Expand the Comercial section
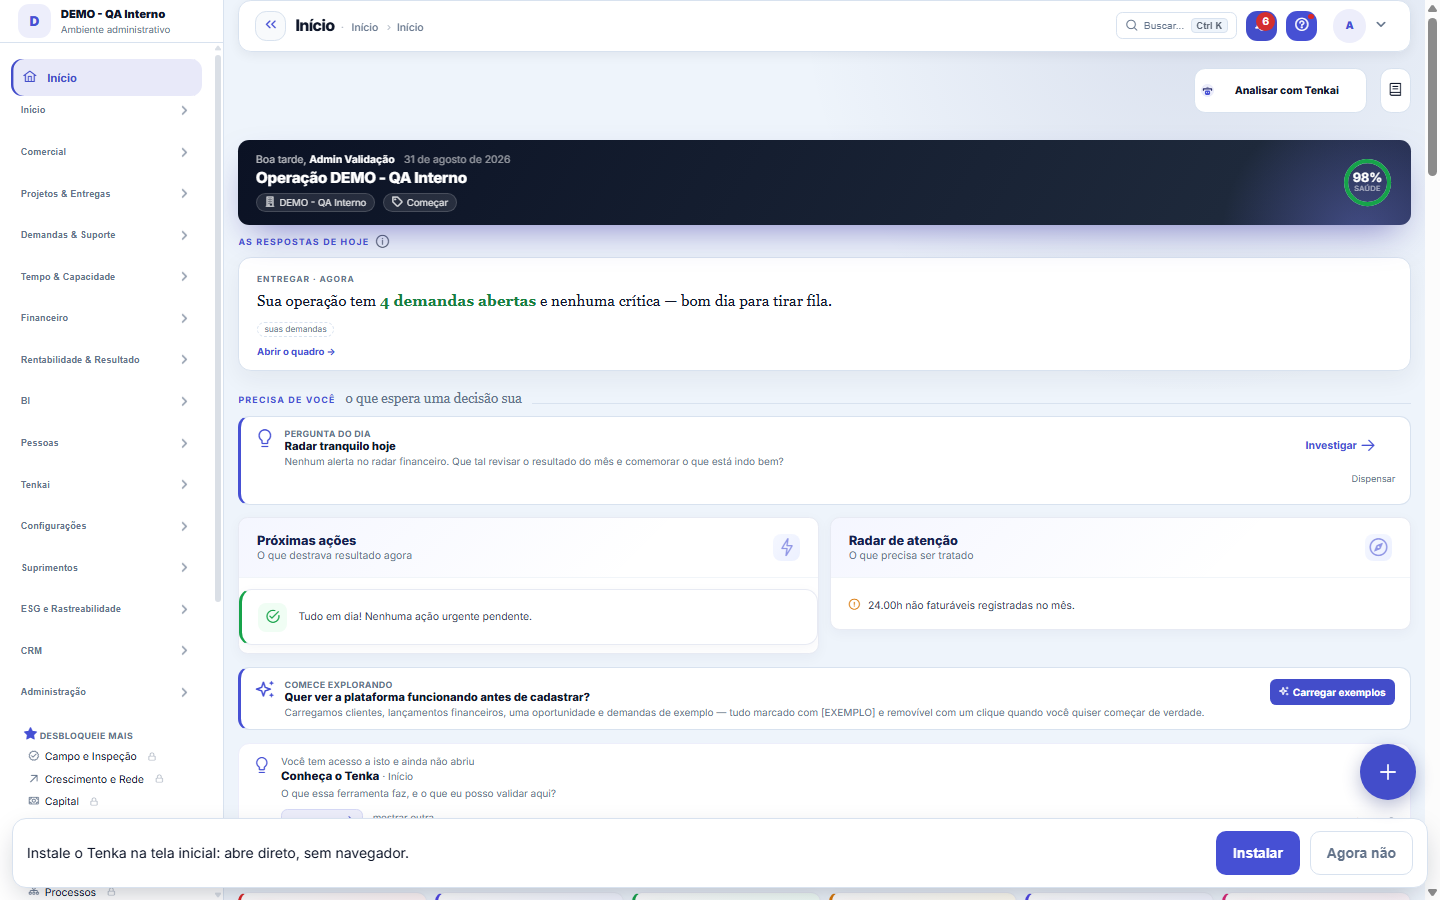Screen dimensions: 1440x900 [104, 152]
